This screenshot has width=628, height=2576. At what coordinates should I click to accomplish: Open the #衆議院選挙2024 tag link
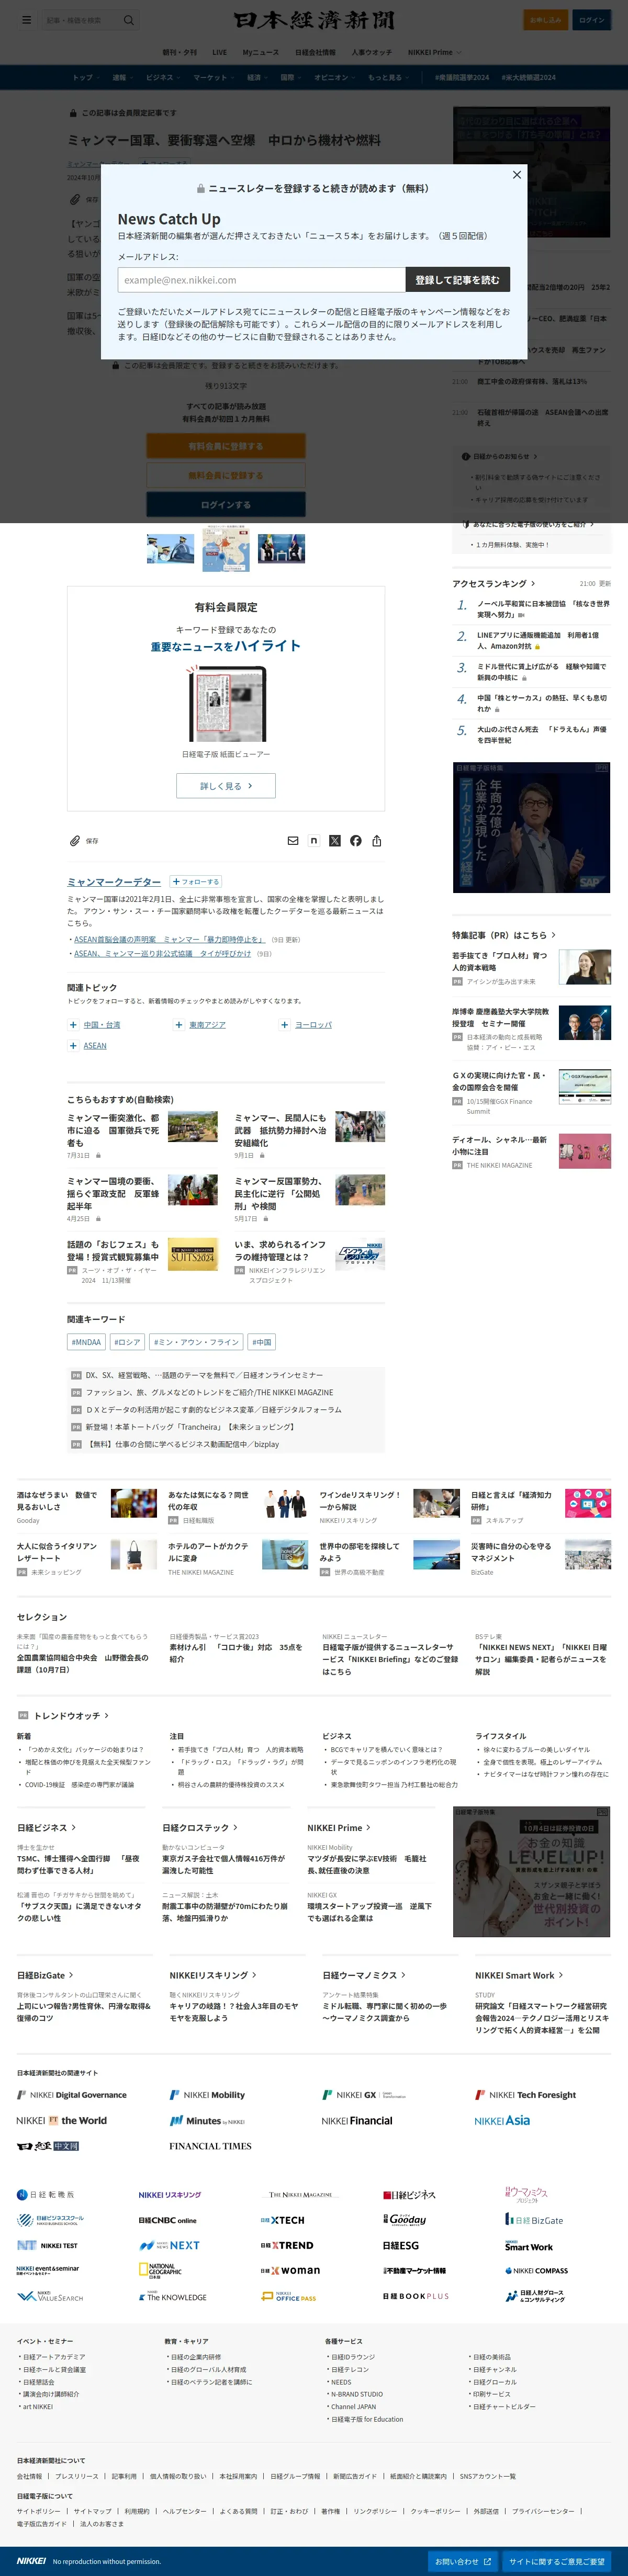[x=462, y=77]
